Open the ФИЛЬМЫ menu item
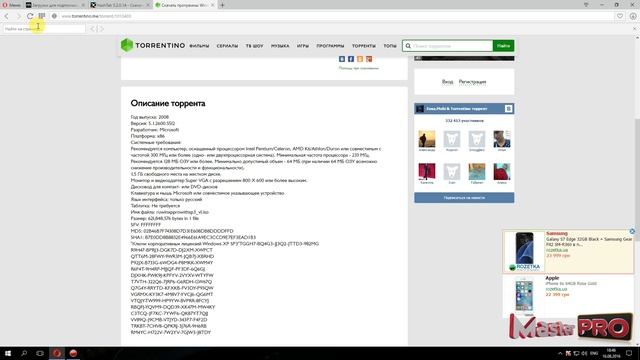This screenshot has width=640, height=360. click(x=199, y=46)
